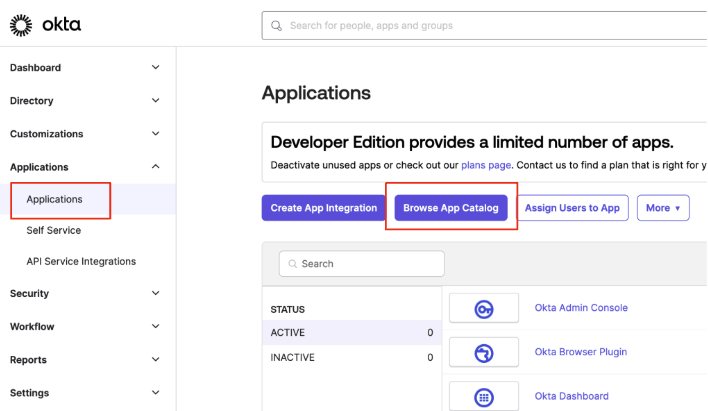Expand the Security sidebar chevron

click(155, 293)
